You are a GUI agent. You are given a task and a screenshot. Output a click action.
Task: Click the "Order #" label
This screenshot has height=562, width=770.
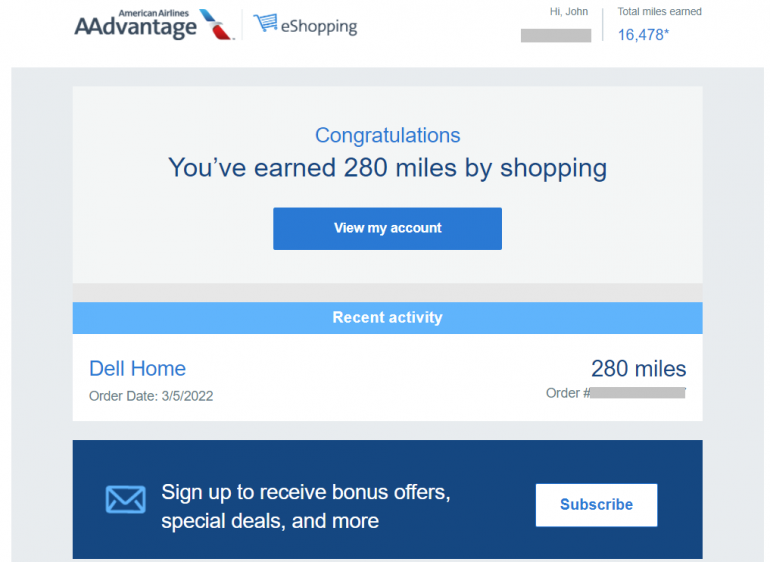click(x=567, y=393)
